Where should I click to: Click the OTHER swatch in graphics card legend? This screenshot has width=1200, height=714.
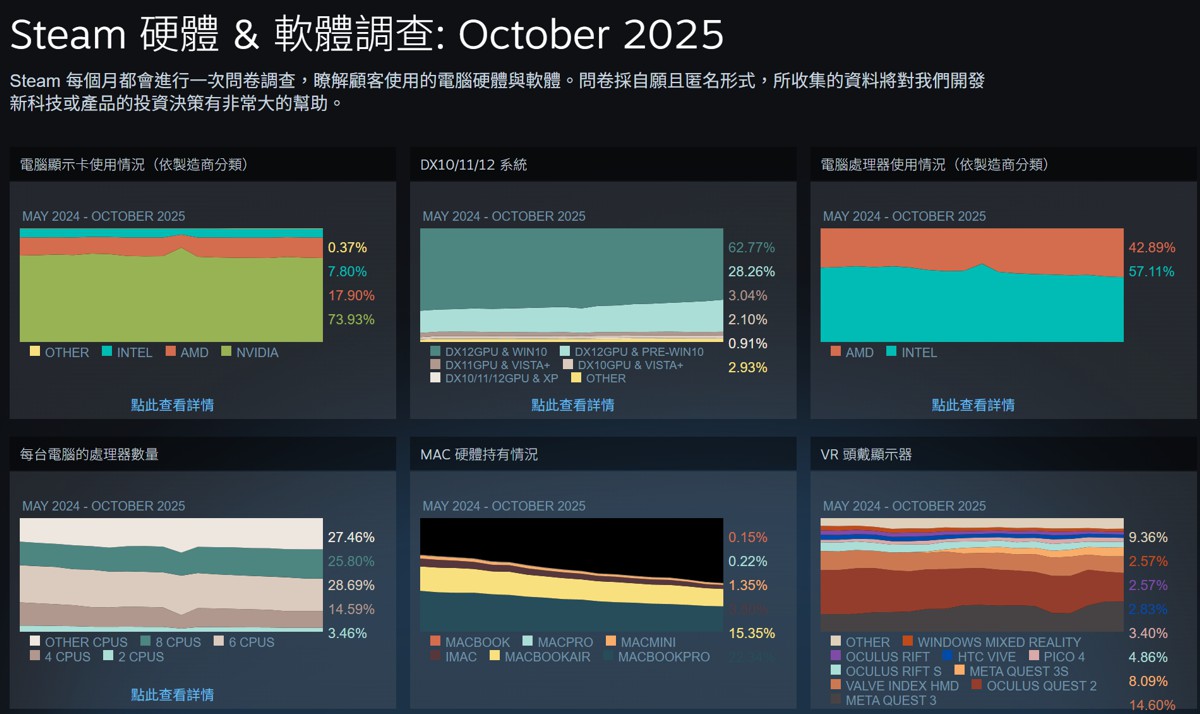[35, 352]
